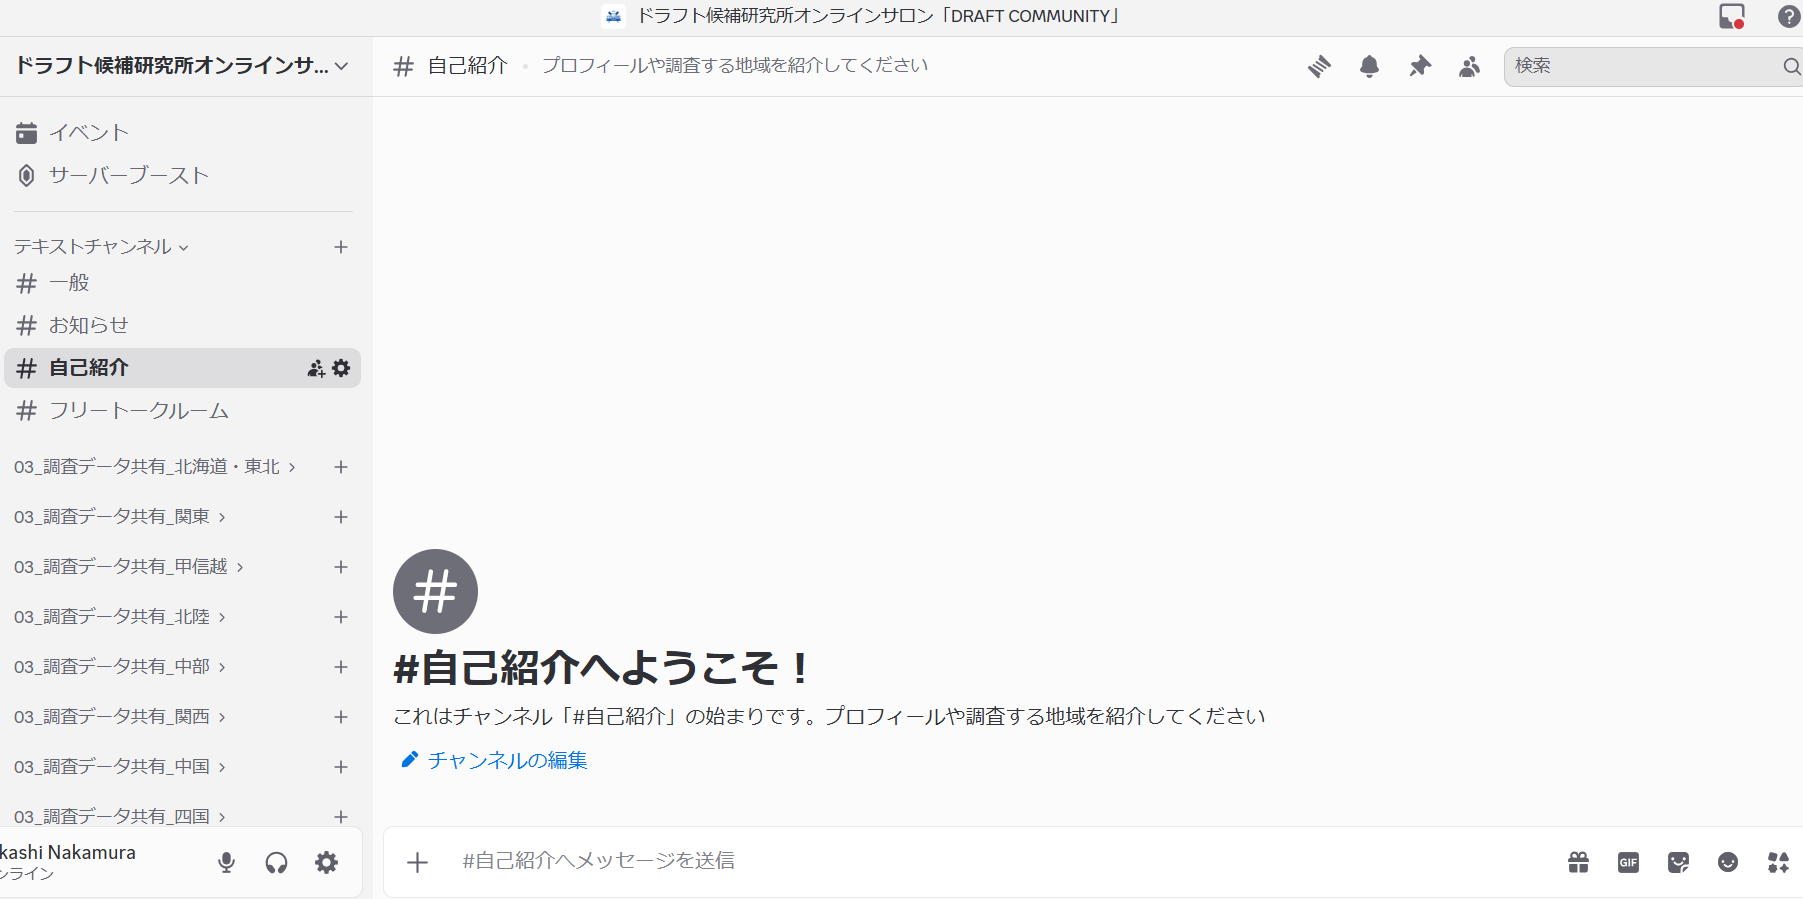Collapse the テキストチャンネル category
This screenshot has width=1803, height=899.
[101, 247]
